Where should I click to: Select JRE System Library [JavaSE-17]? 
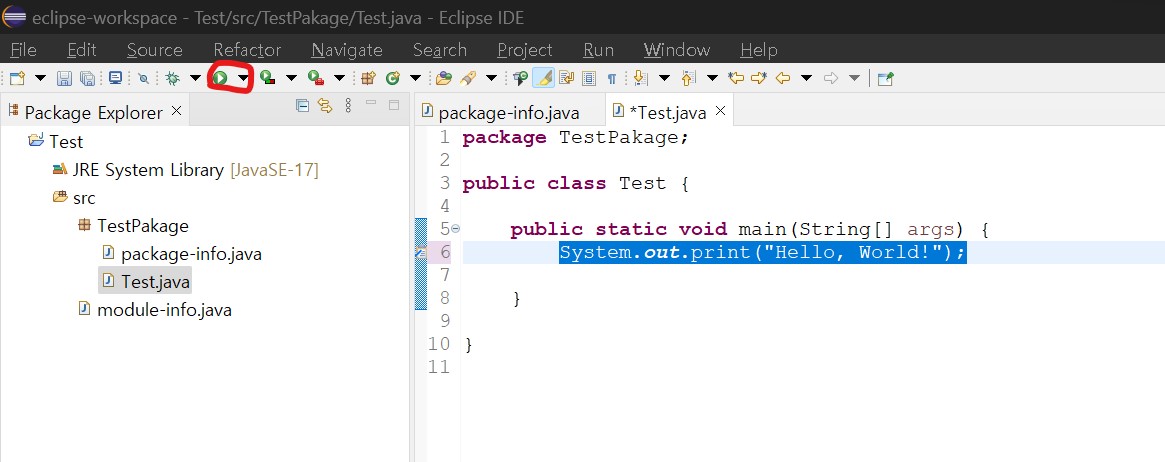tap(195, 170)
